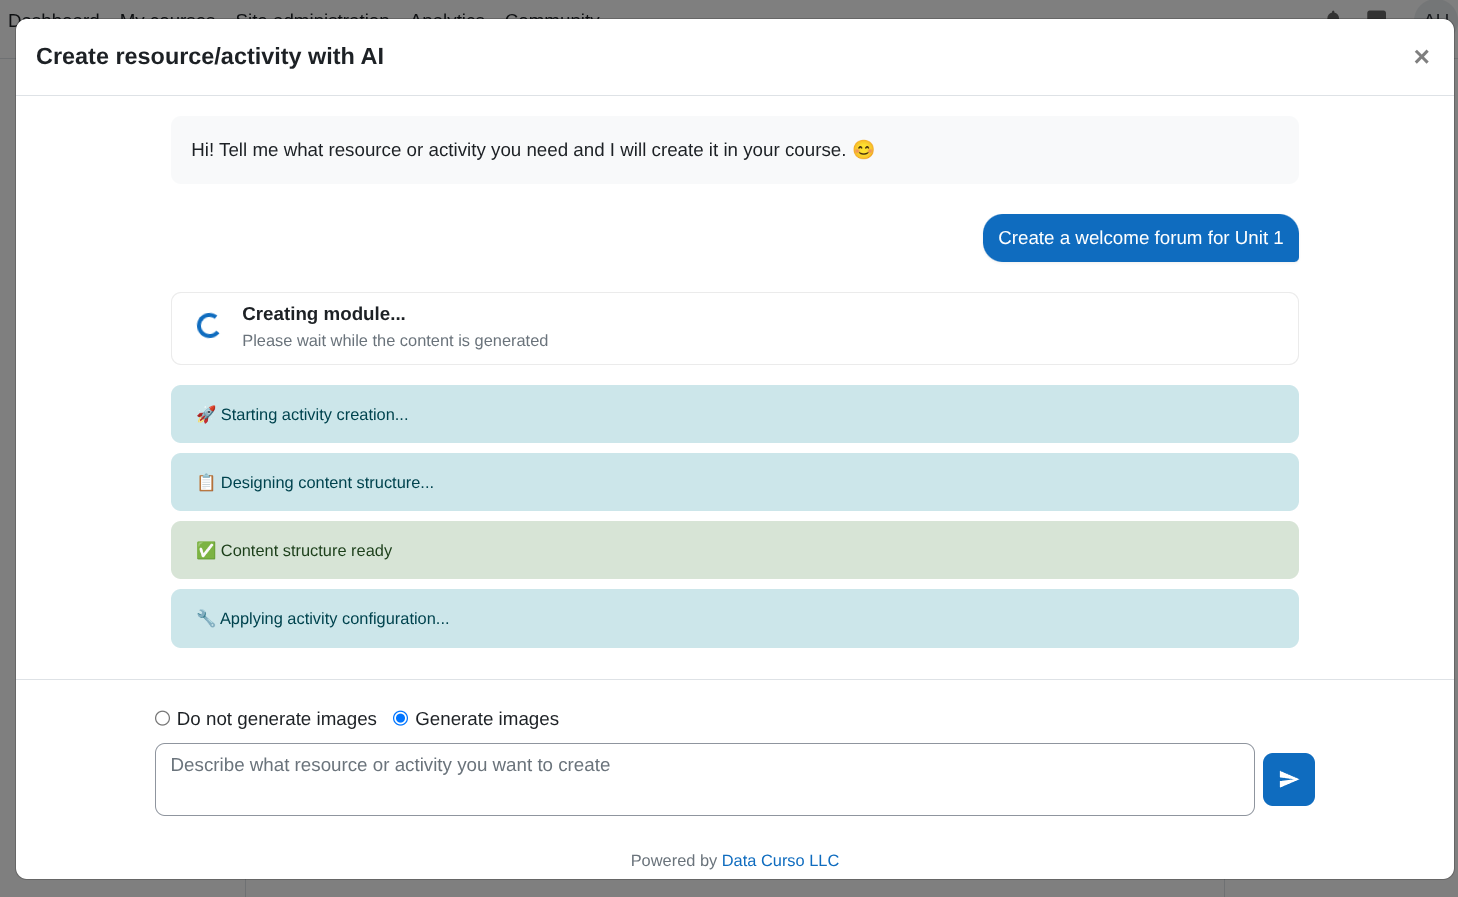Image resolution: width=1458 pixels, height=897 pixels.
Task: Open Site administration from the top bar
Action: pos(312,19)
